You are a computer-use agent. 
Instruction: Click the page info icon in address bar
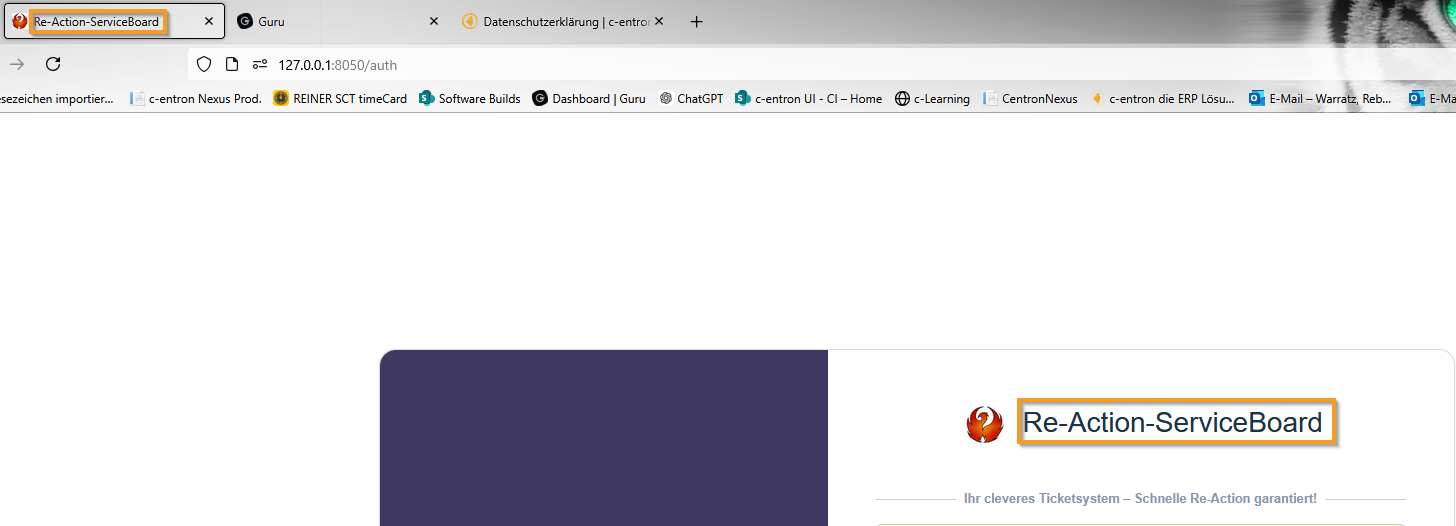pyautogui.click(x=232, y=65)
